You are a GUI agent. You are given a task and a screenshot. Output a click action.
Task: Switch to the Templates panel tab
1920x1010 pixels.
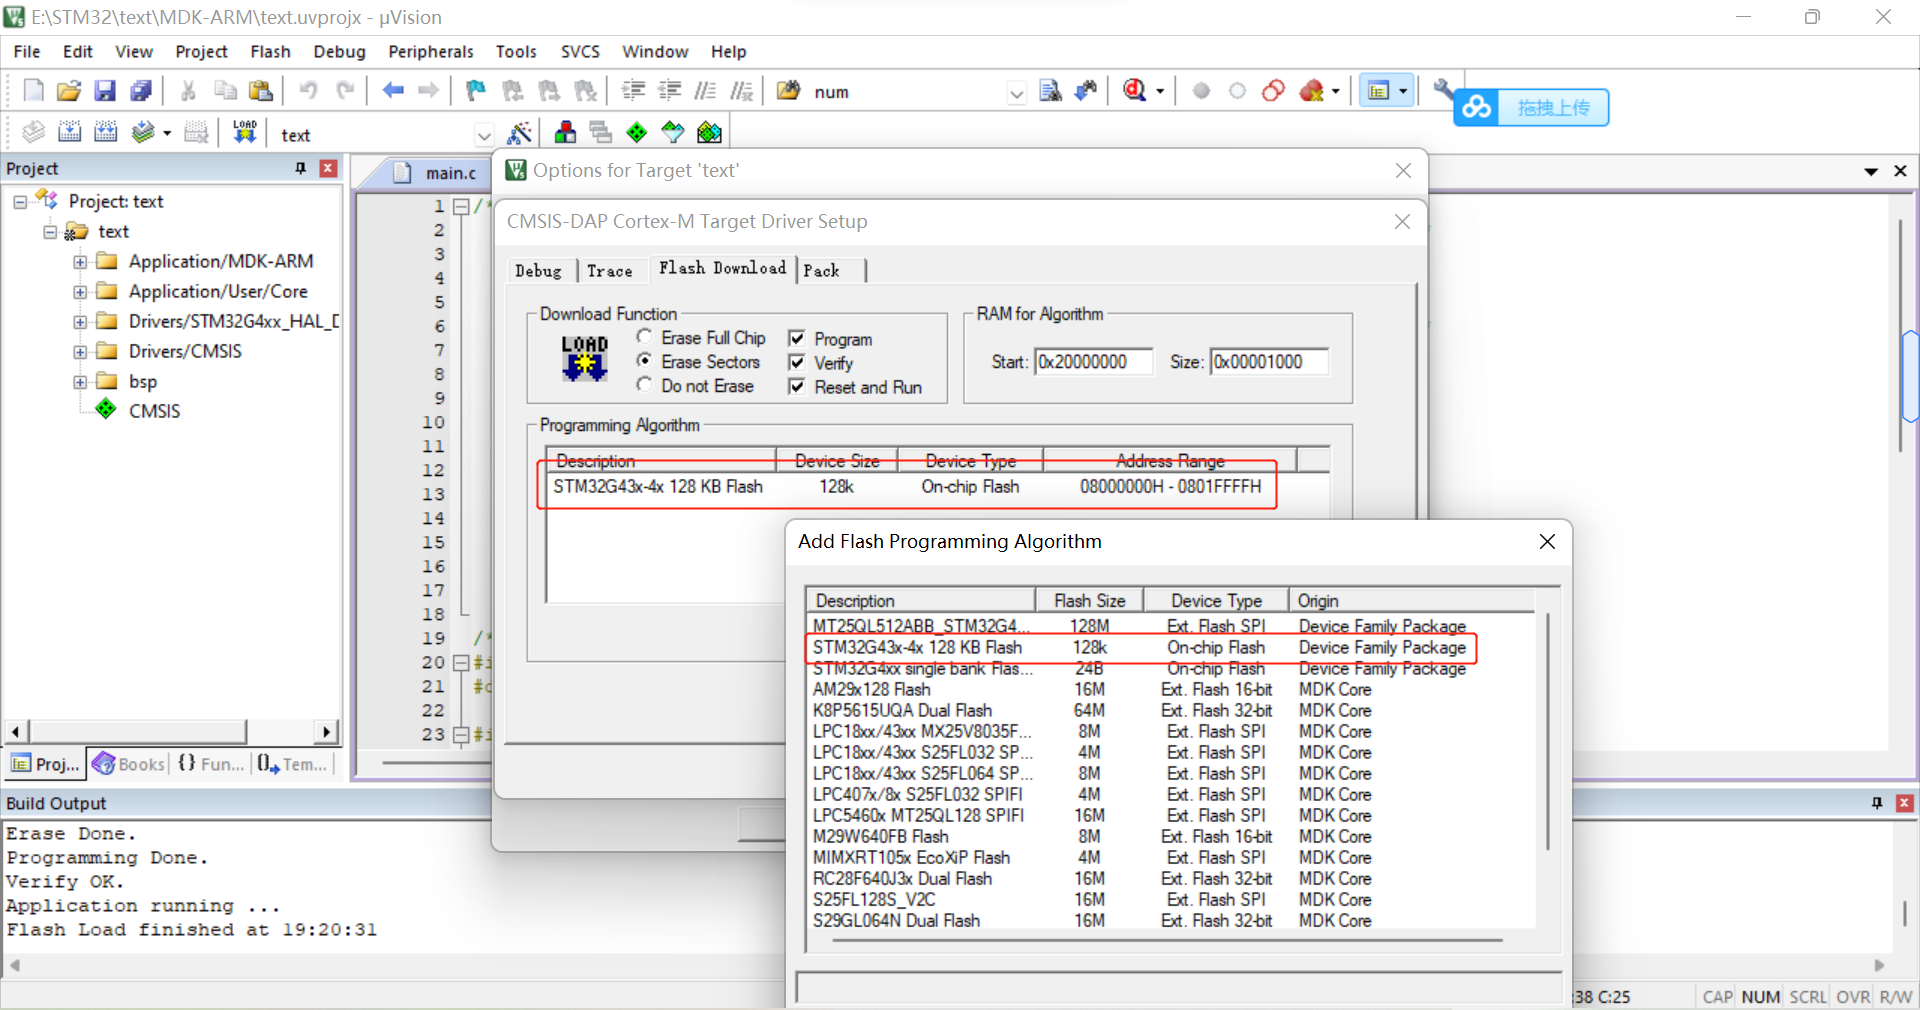(x=293, y=764)
